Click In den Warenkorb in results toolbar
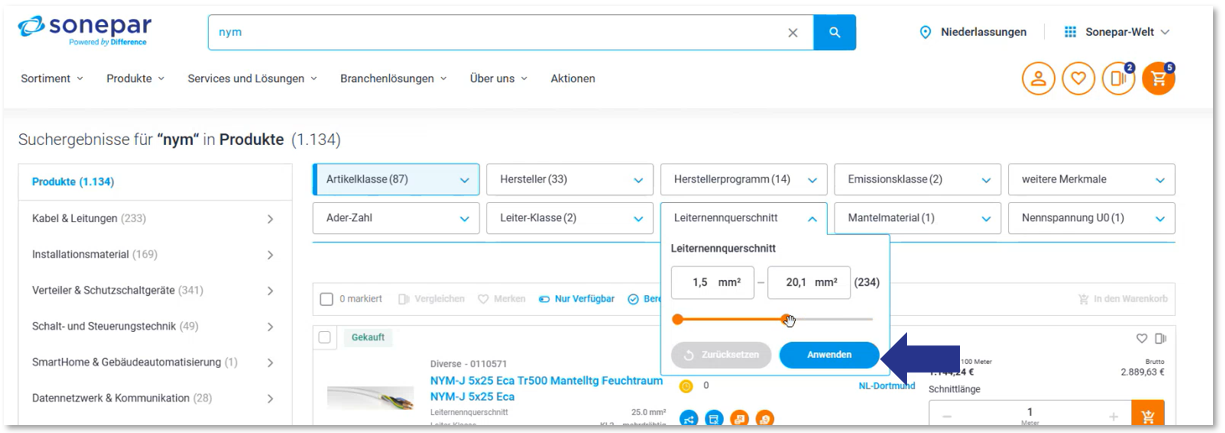 tap(1121, 299)
